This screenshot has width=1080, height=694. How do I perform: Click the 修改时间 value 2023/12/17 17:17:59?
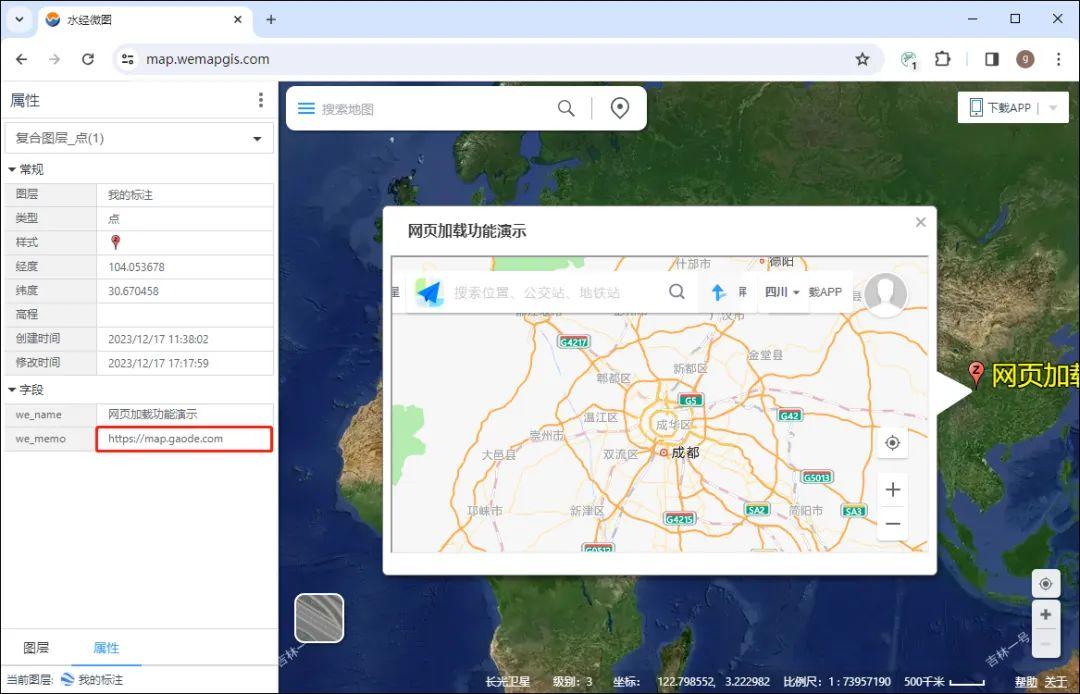point(185,363)
